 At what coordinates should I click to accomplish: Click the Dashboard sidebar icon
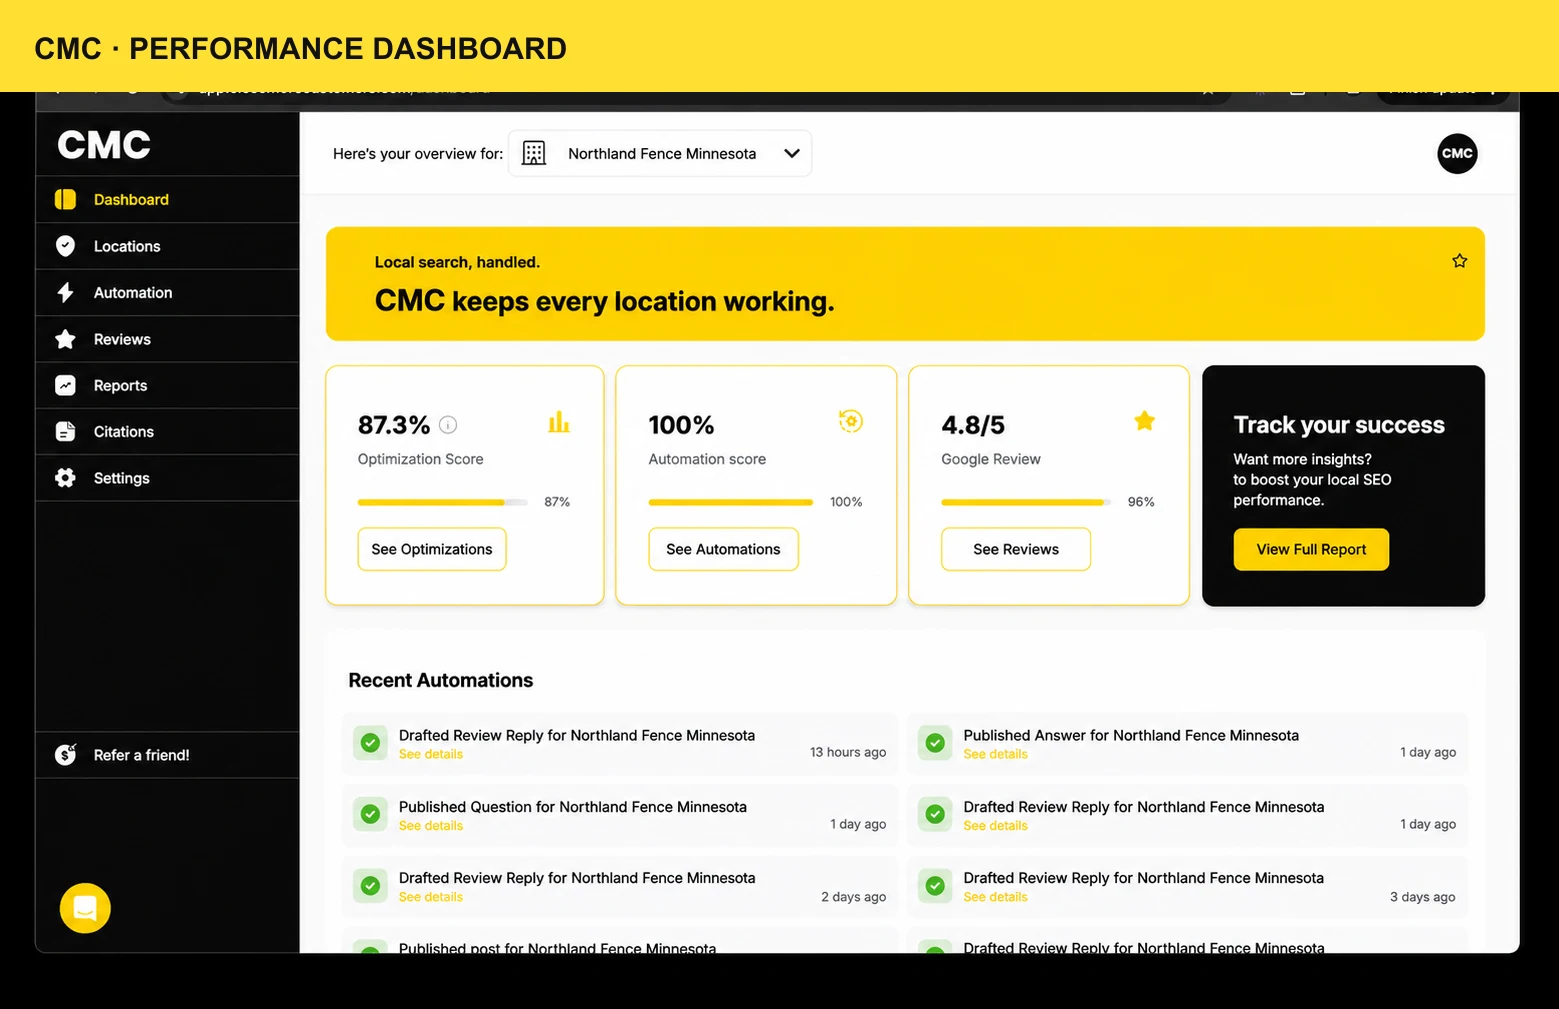coord(65,199)
